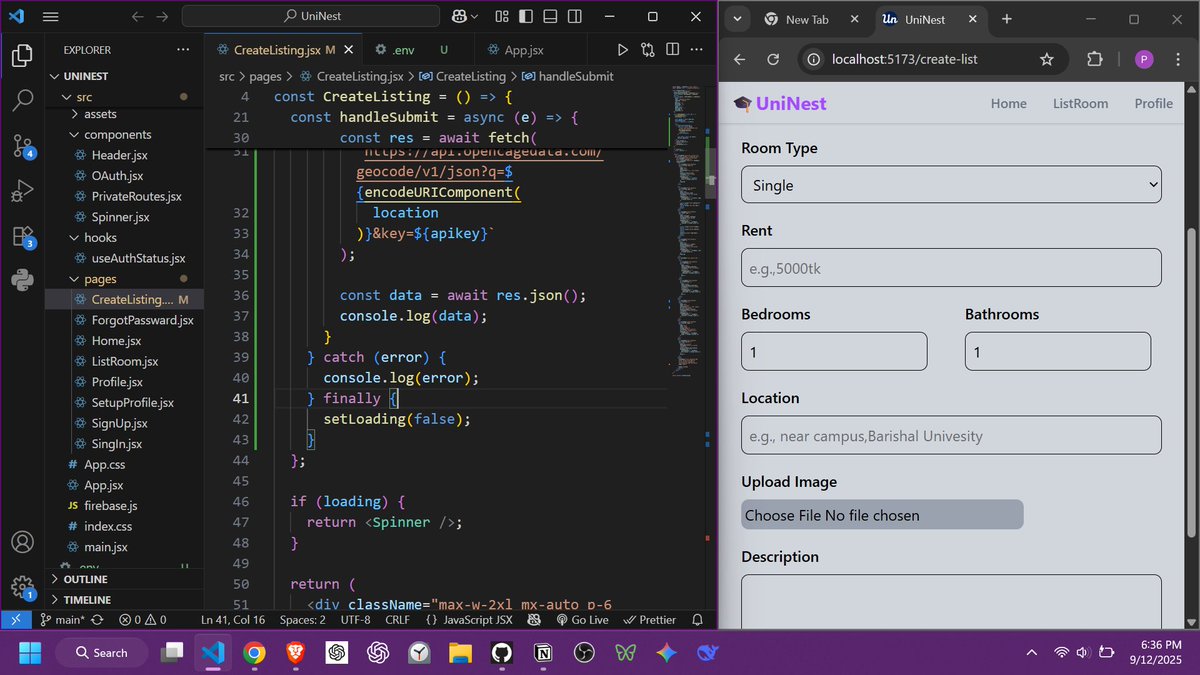Click the main* branch indicator
Screen dimensions: 1200x675
click(x=62, y=620)
